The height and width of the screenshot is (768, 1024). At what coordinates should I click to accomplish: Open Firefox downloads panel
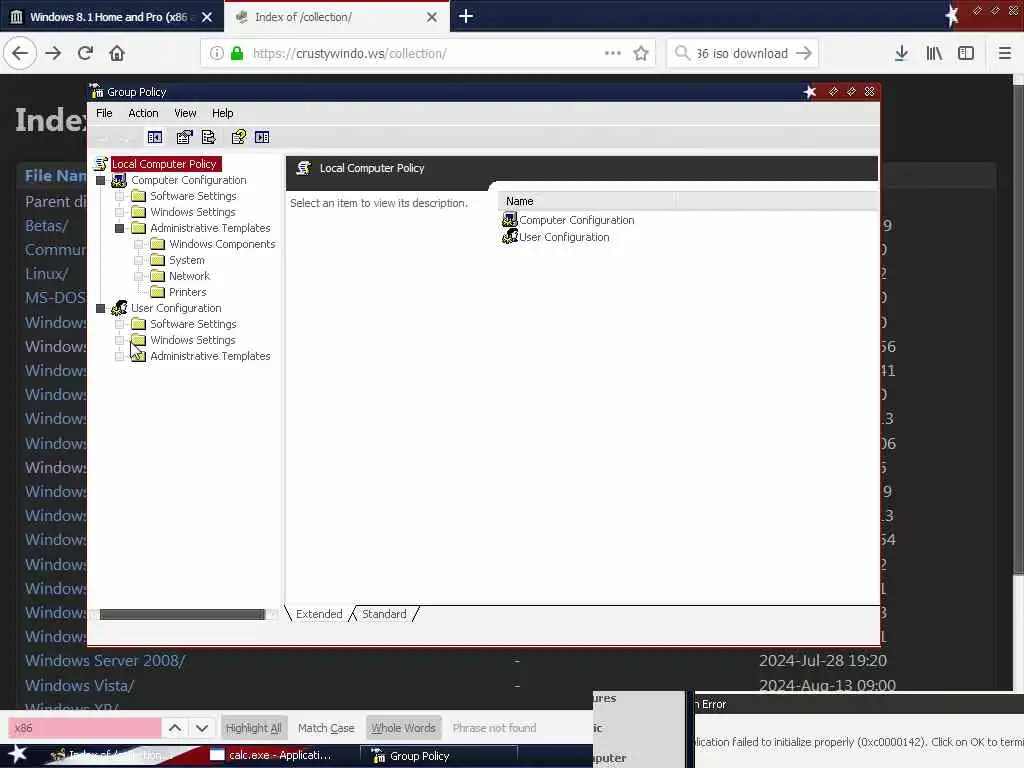pyautogui.click(x=901, y=53)
